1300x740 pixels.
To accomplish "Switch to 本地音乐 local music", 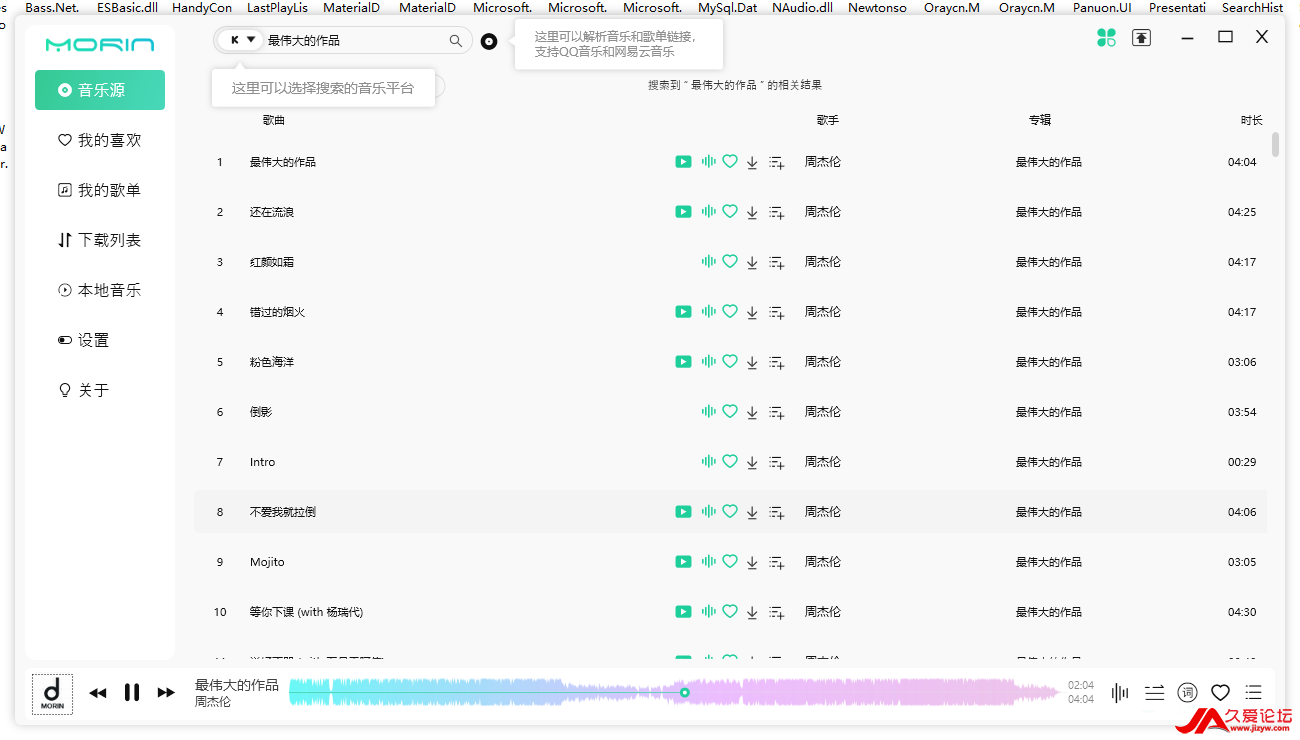I will pos(100,290).
